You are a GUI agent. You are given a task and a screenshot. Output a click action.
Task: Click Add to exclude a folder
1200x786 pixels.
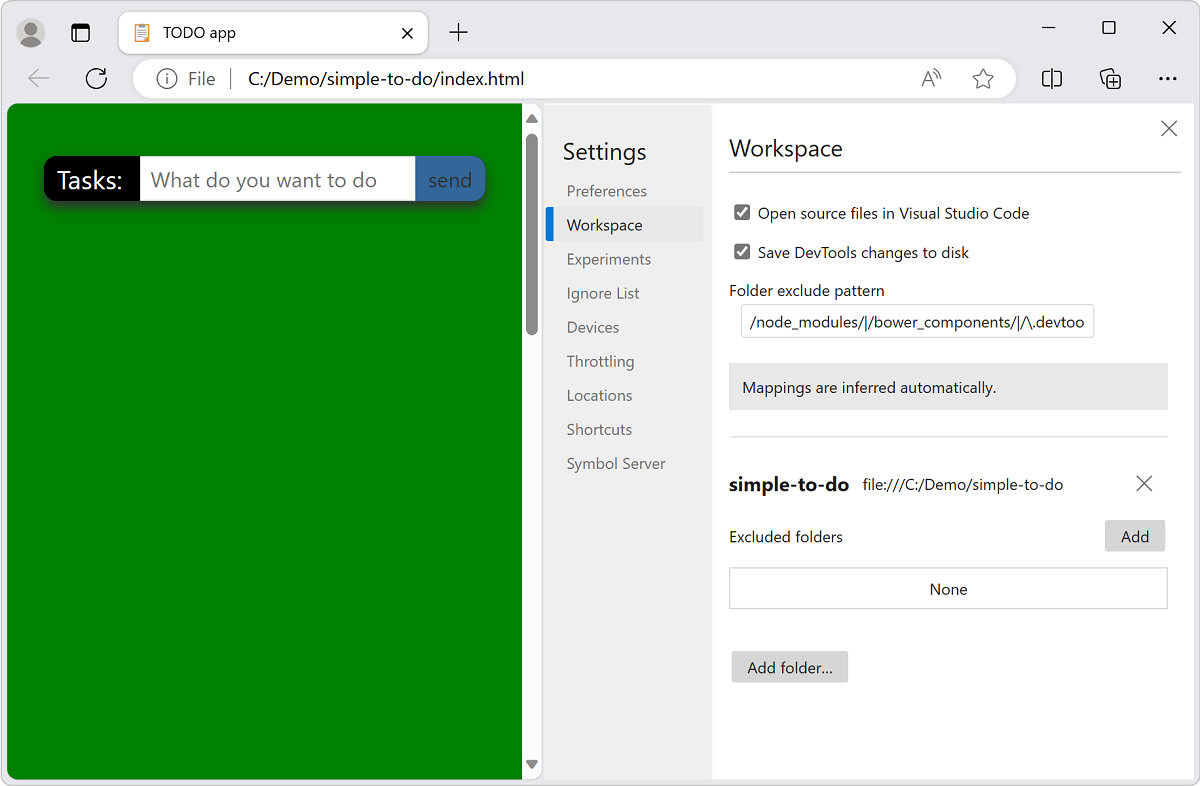(1134, 536)
